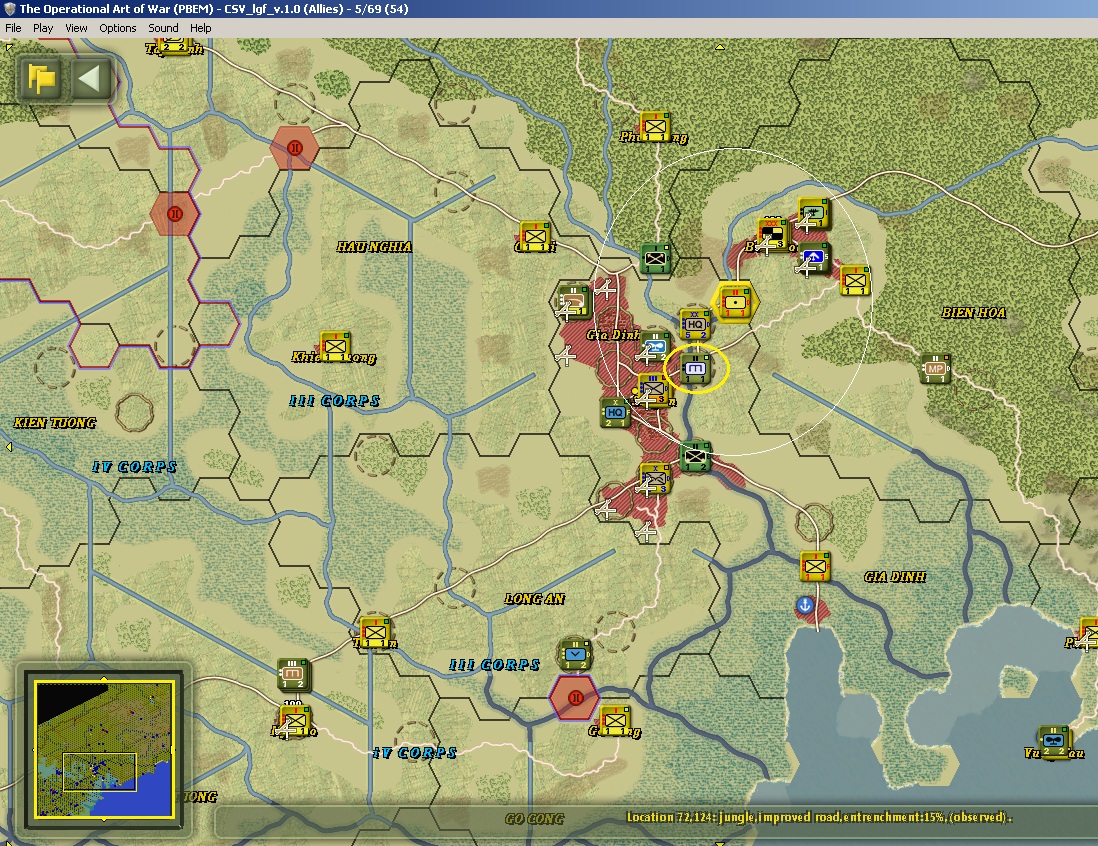Click the Location 72,124 status text
Viewport: 1098px width, 846px height.
click(x=819, y=817)
